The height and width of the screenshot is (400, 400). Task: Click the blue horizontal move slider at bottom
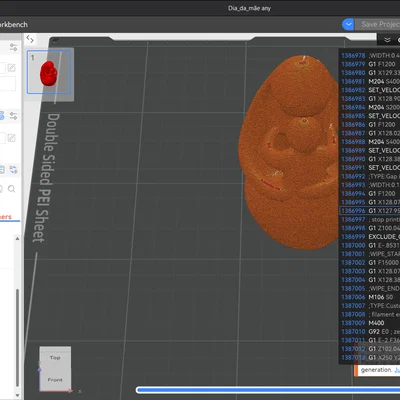pyautogui.click(x=268, y=390)
